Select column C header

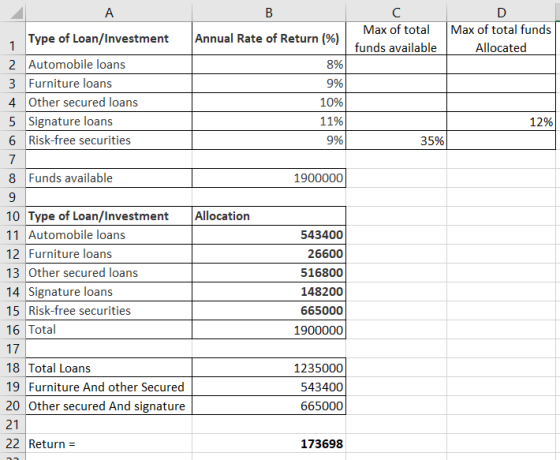tap(396, 13)
